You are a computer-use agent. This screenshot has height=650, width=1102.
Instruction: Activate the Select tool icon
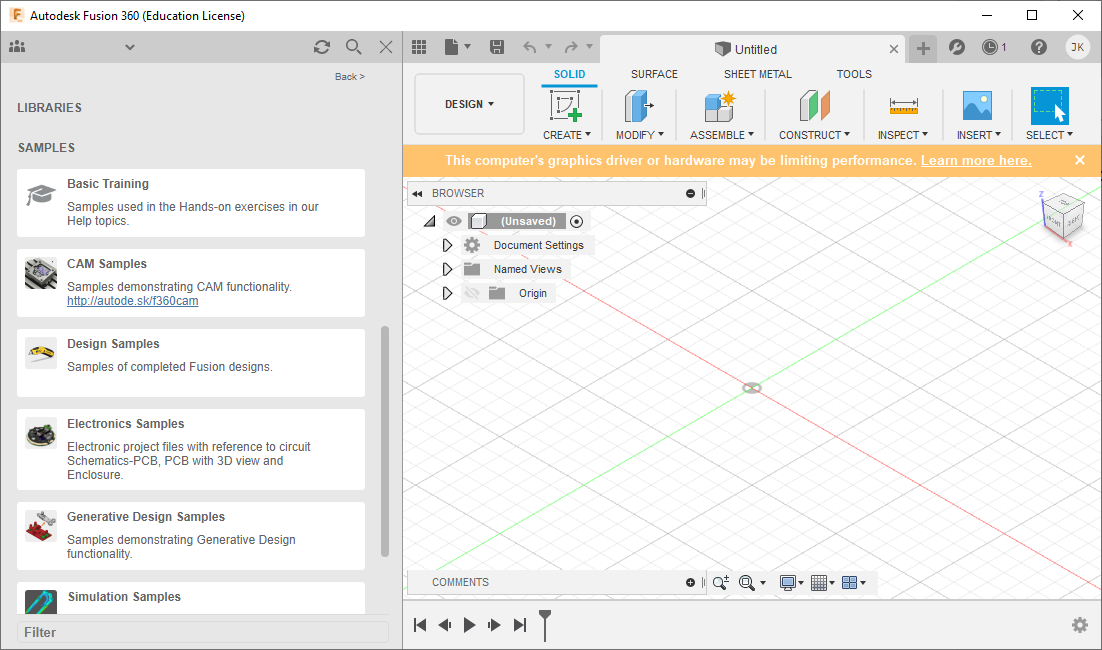[x=1049, y=106]
